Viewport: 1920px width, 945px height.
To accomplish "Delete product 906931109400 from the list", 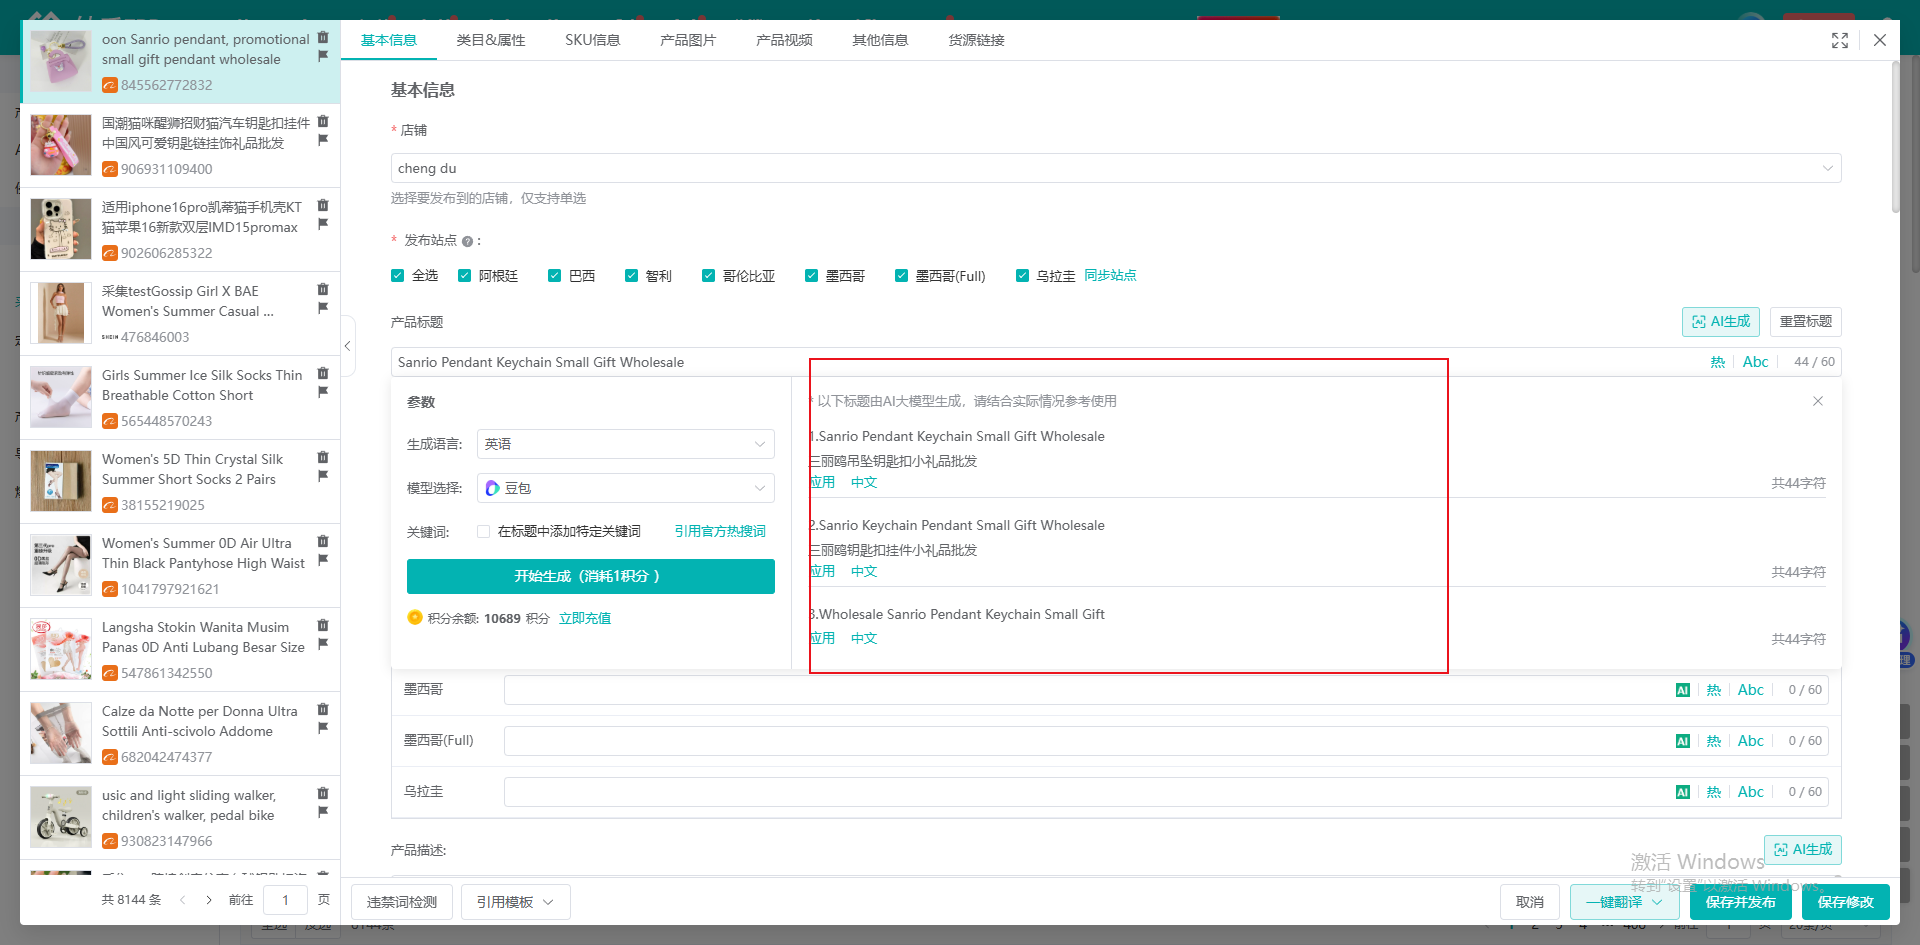I will click(323, 121).
